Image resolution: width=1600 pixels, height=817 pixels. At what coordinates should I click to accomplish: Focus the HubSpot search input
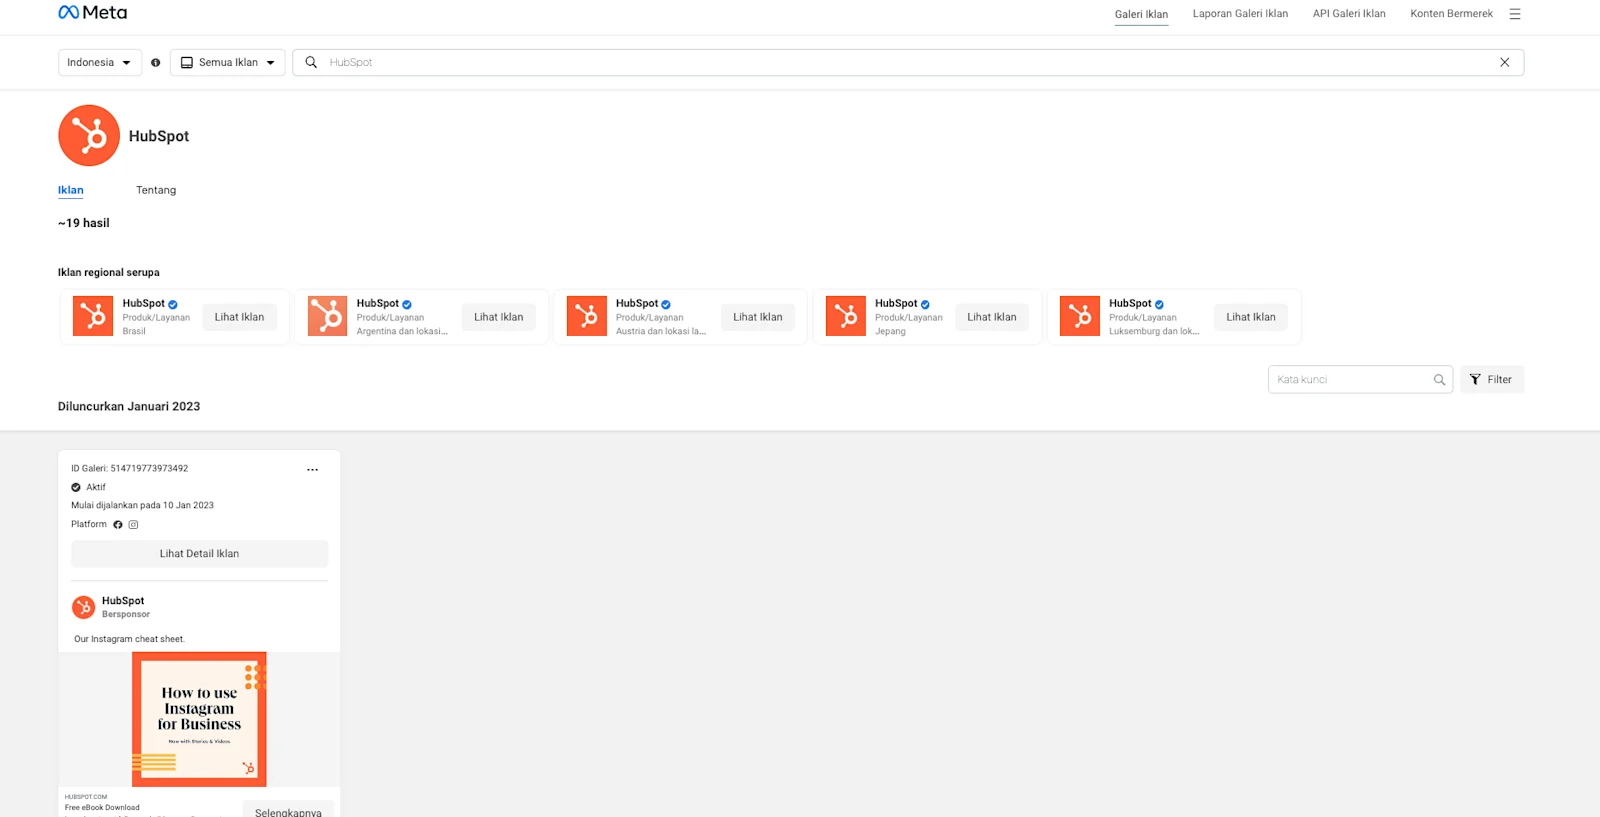pos(907,62)
